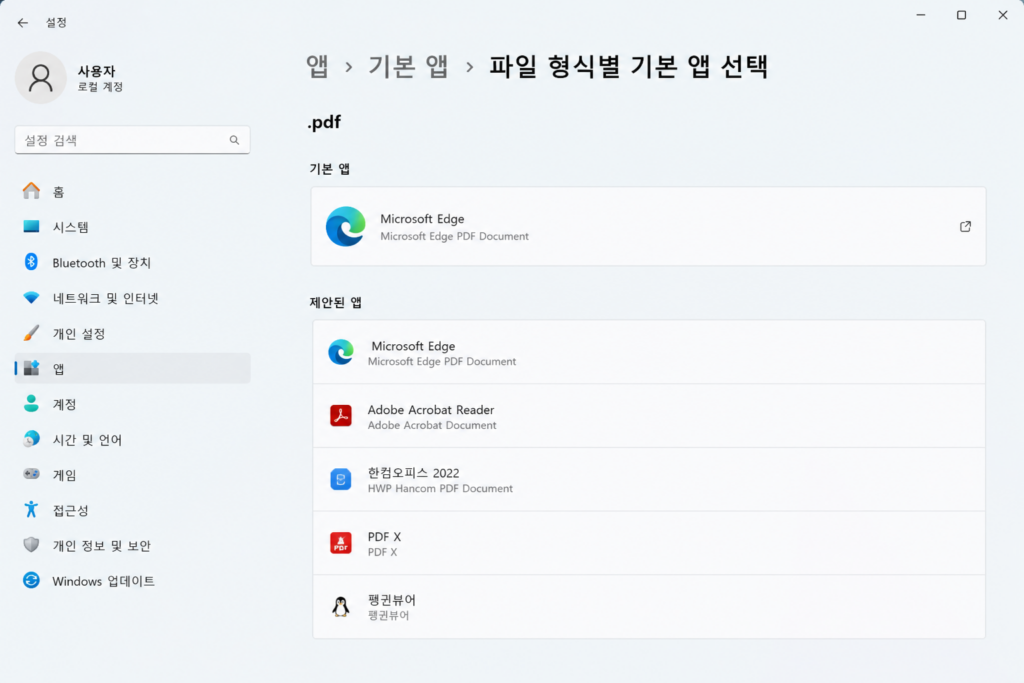Click the Windows 업데이트 sync icon
The height and width of the screenshot is (683, 1024).
(31, 580)
